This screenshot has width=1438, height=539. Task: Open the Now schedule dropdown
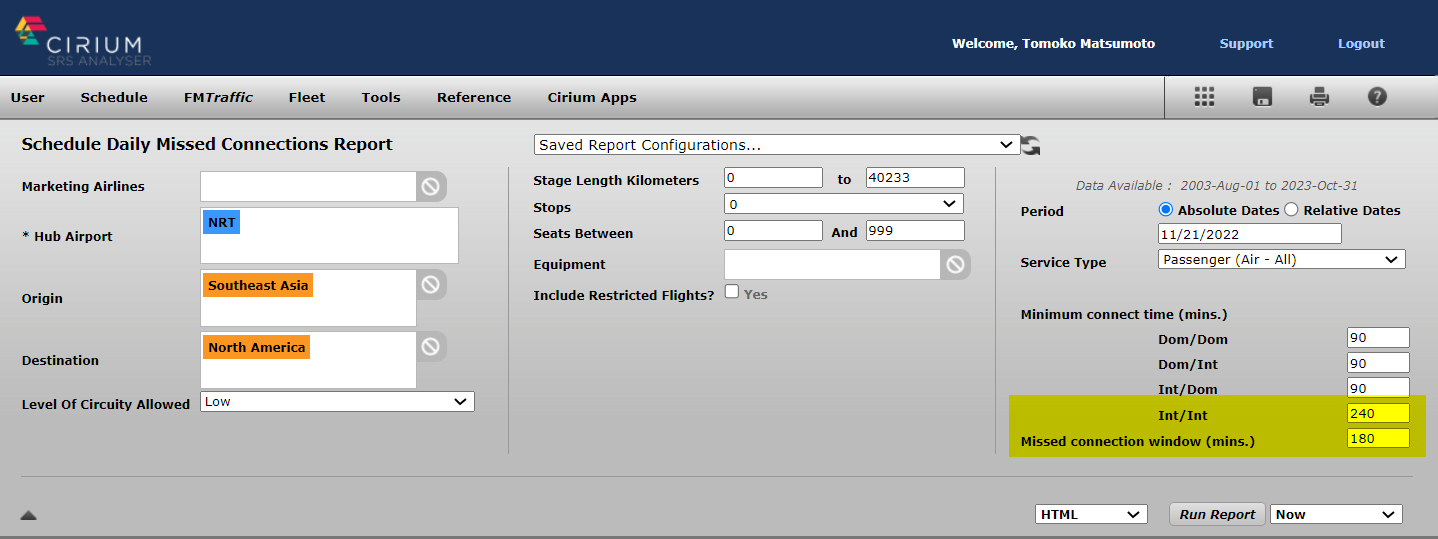[x=1336, y=514]
